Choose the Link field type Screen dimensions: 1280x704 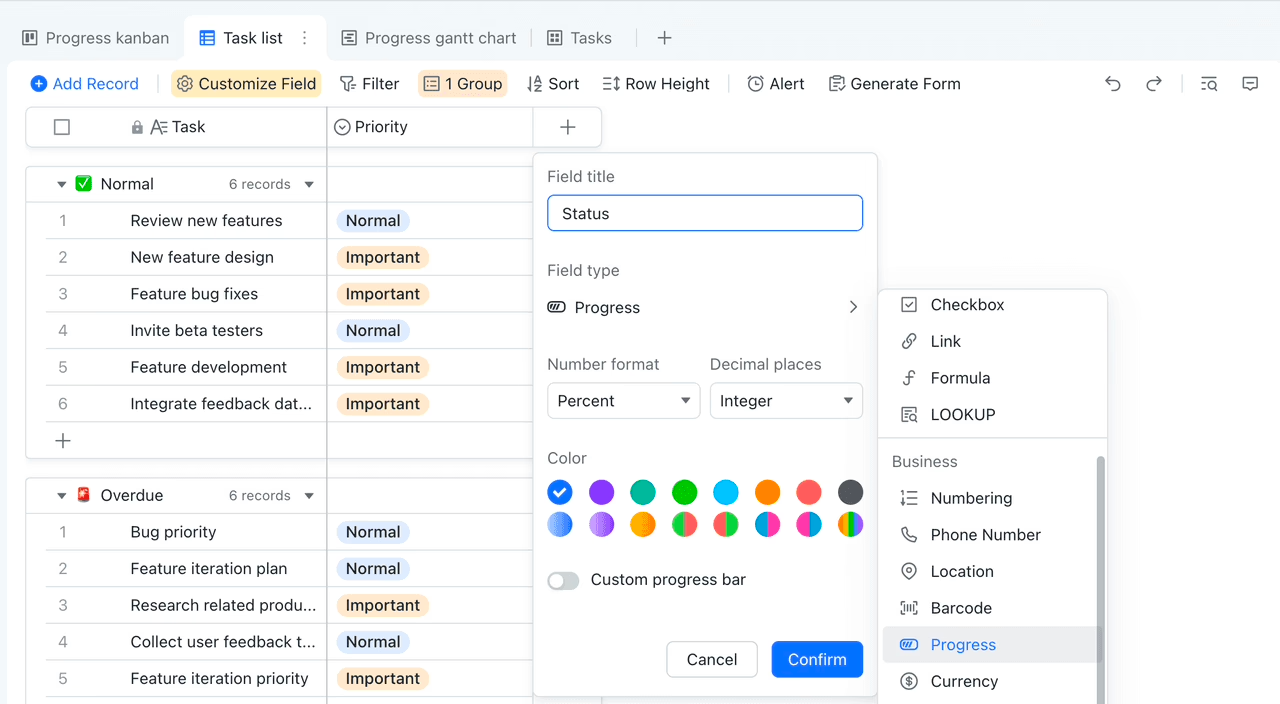pyautogui.click(x=993, y=341)
